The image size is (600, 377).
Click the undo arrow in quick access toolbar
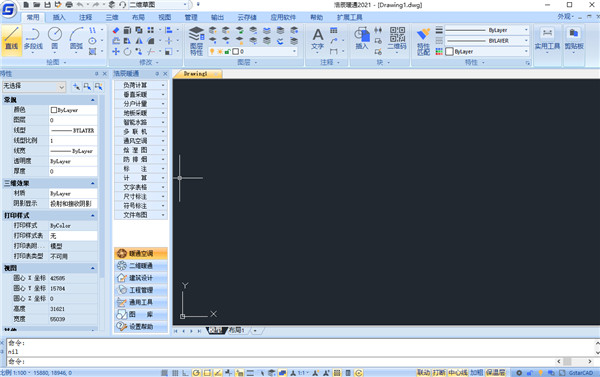pyautogui.click(x=80, y=5)
